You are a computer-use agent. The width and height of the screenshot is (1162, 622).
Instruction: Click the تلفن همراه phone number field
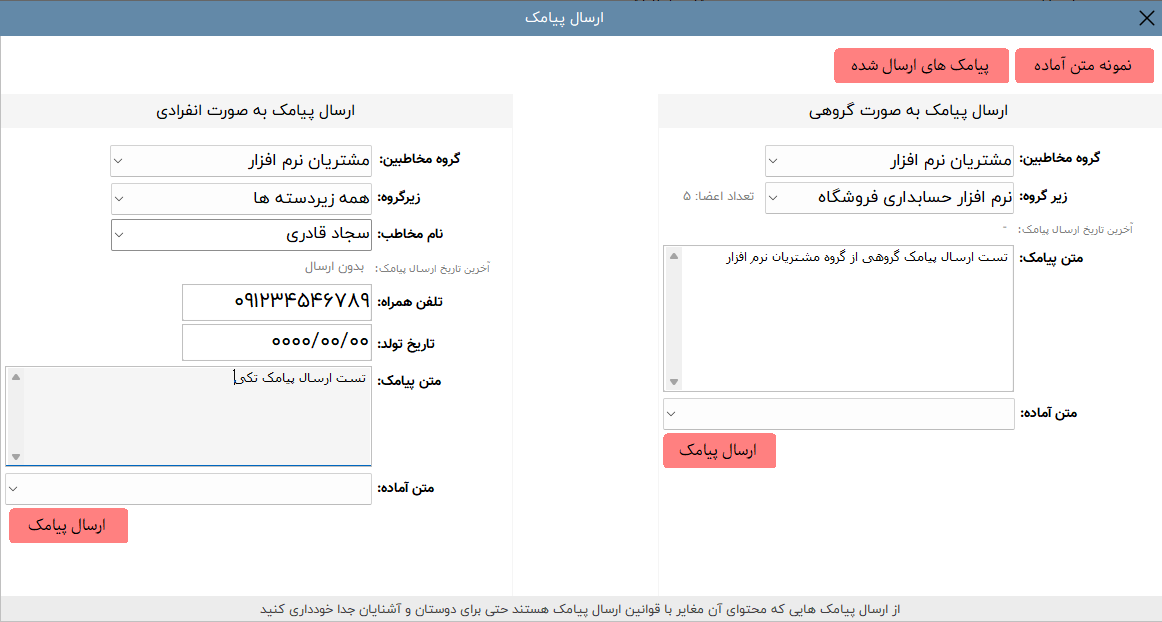tap(277, 302)
